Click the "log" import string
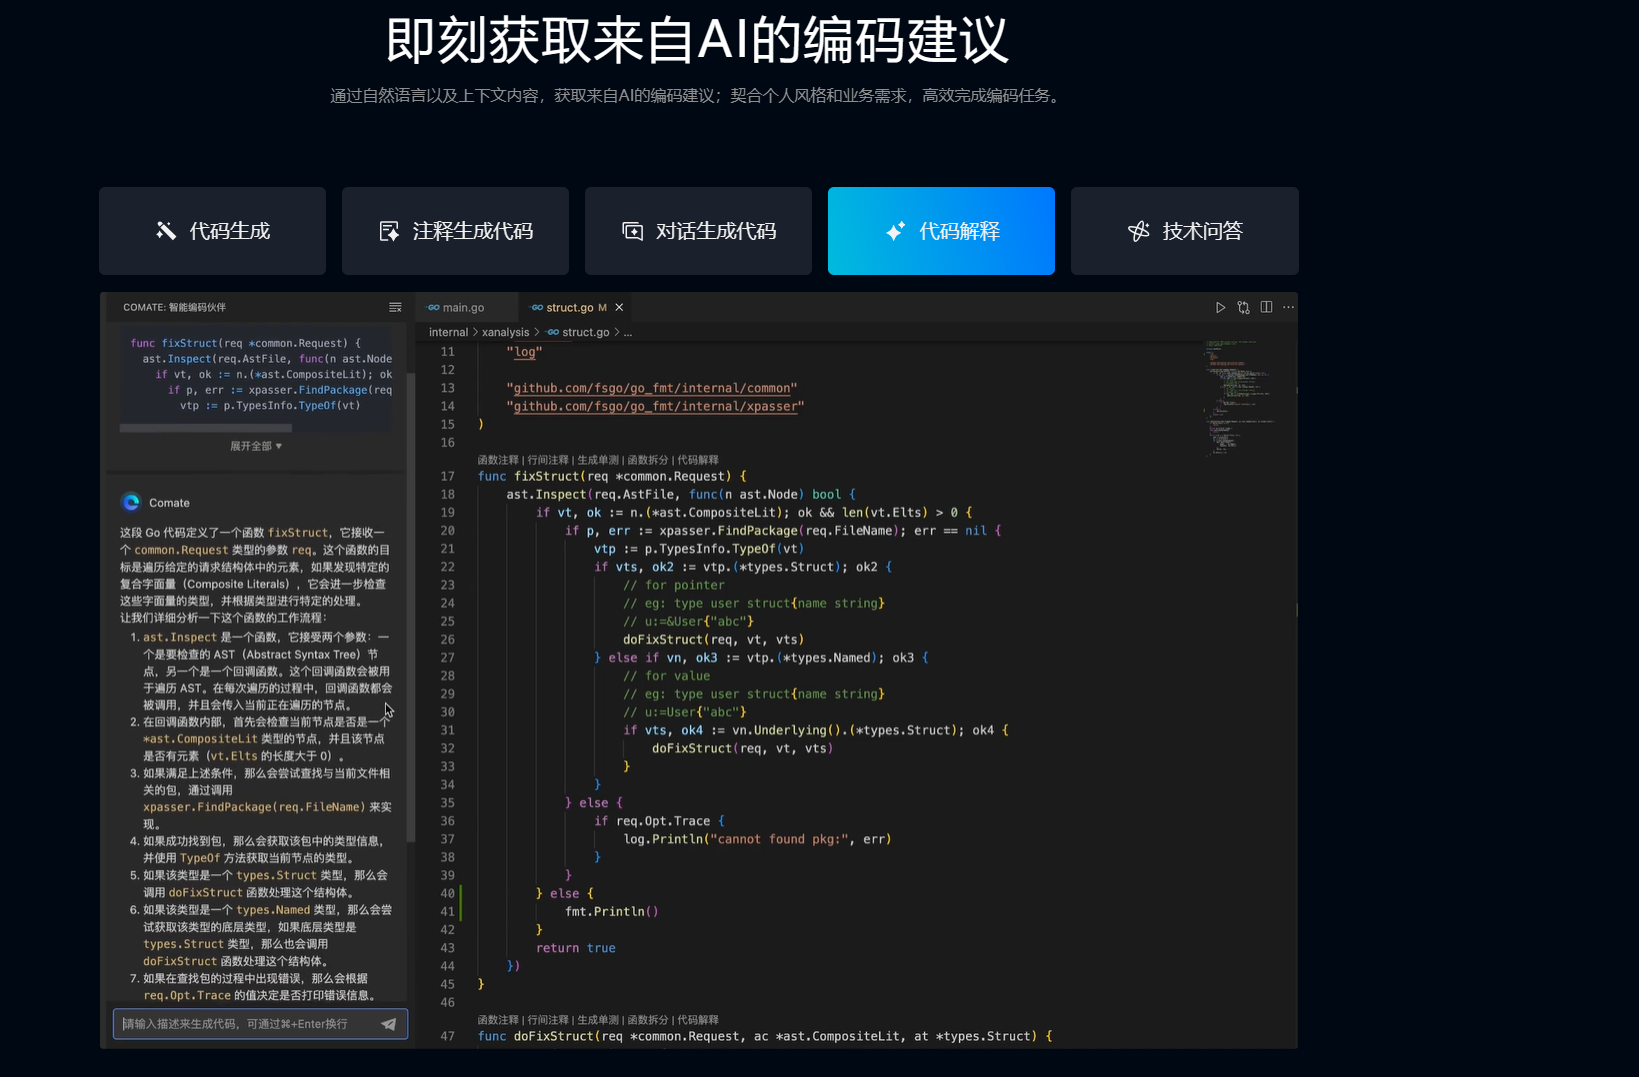Image resolution: width=1639 pixels, height=1077 pixels. pyautogui.click(x=525, y=352)
